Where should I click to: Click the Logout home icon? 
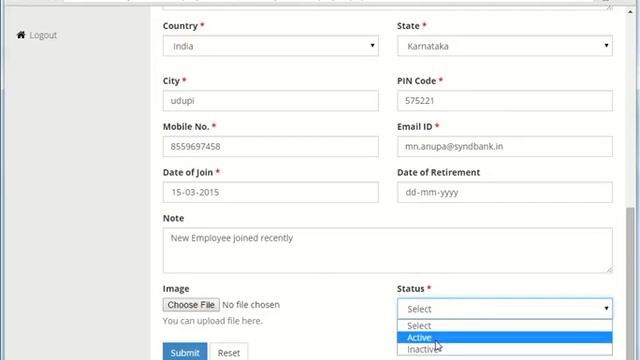coord(21,35)
